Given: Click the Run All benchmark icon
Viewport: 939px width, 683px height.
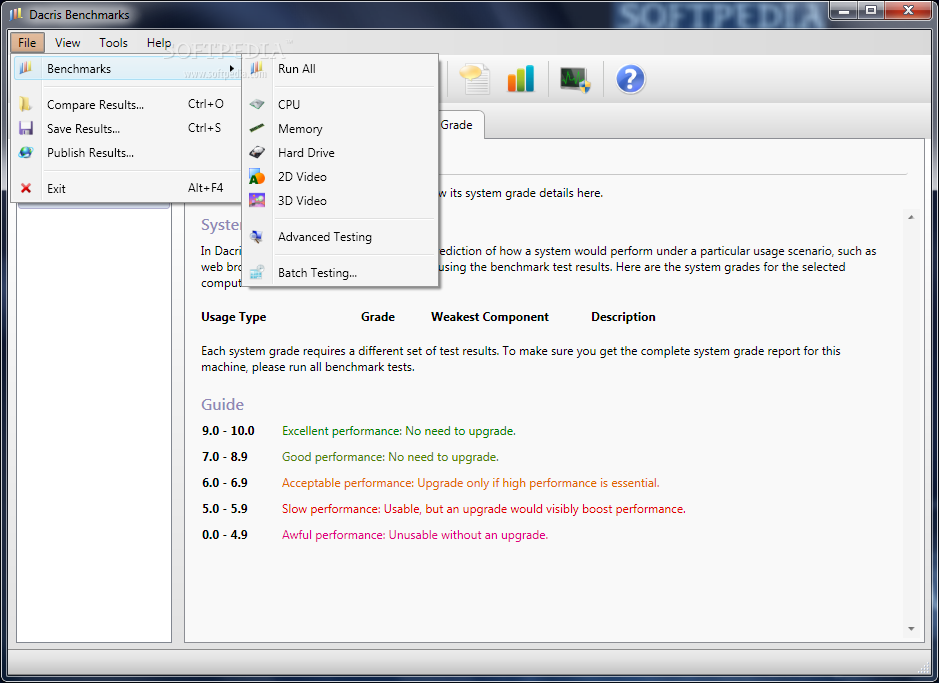Looking at the screenshot, I should pyautogui.click(x=257, y=68).
